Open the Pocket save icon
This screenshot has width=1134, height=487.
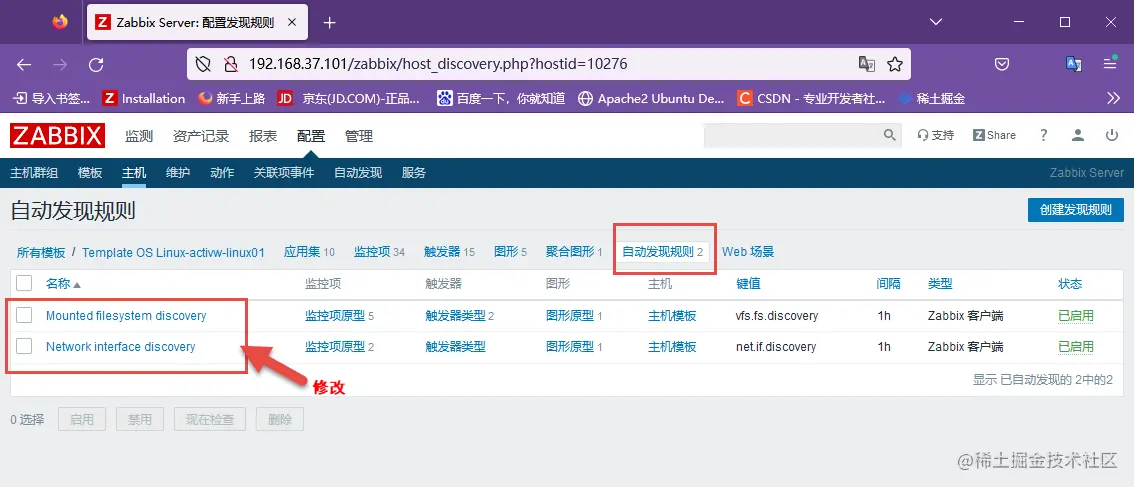click(x=1002, y=64)
